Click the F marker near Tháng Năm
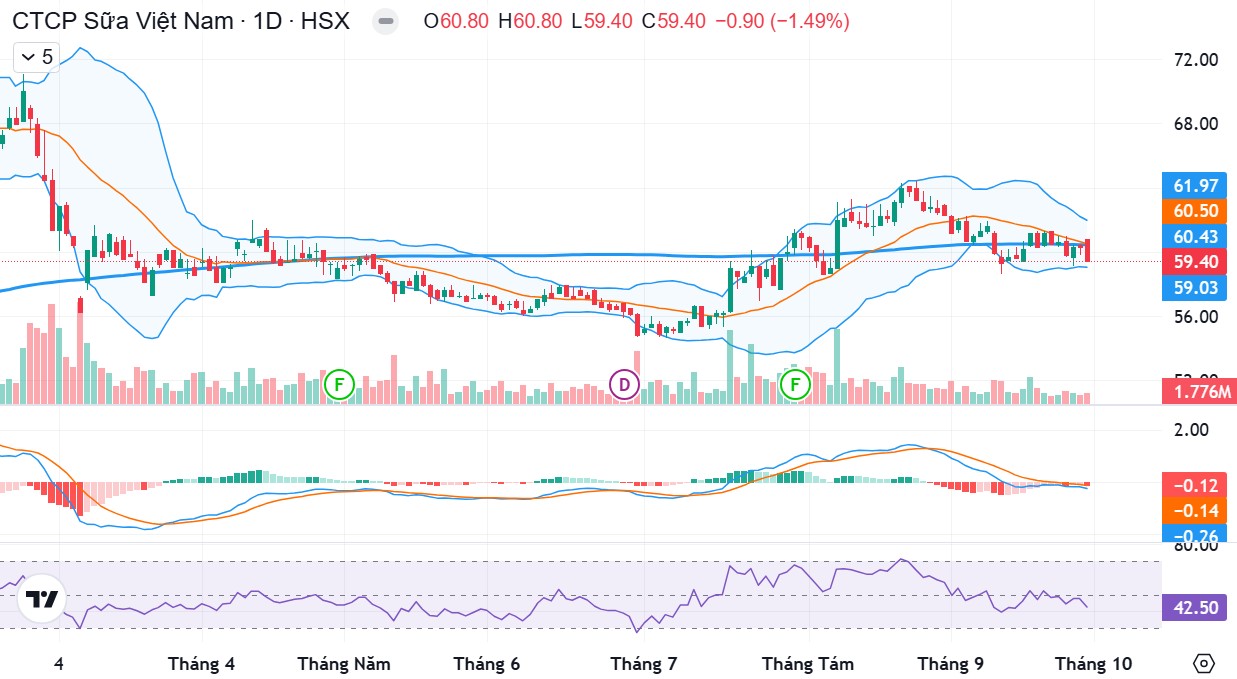Image resolution: width=1237 pixels, height=679 pixels. pos(340,384)
